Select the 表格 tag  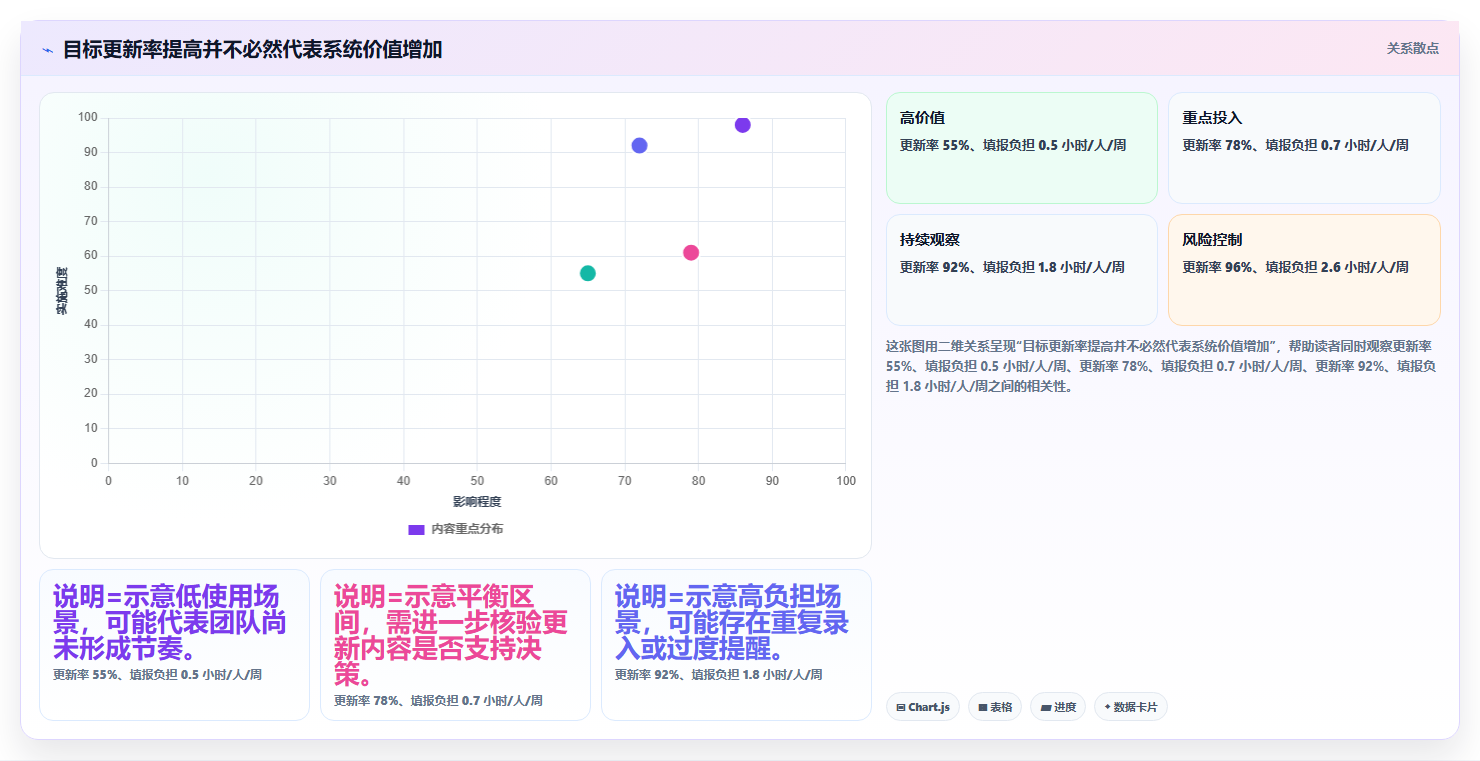click(x=995, y=707)
